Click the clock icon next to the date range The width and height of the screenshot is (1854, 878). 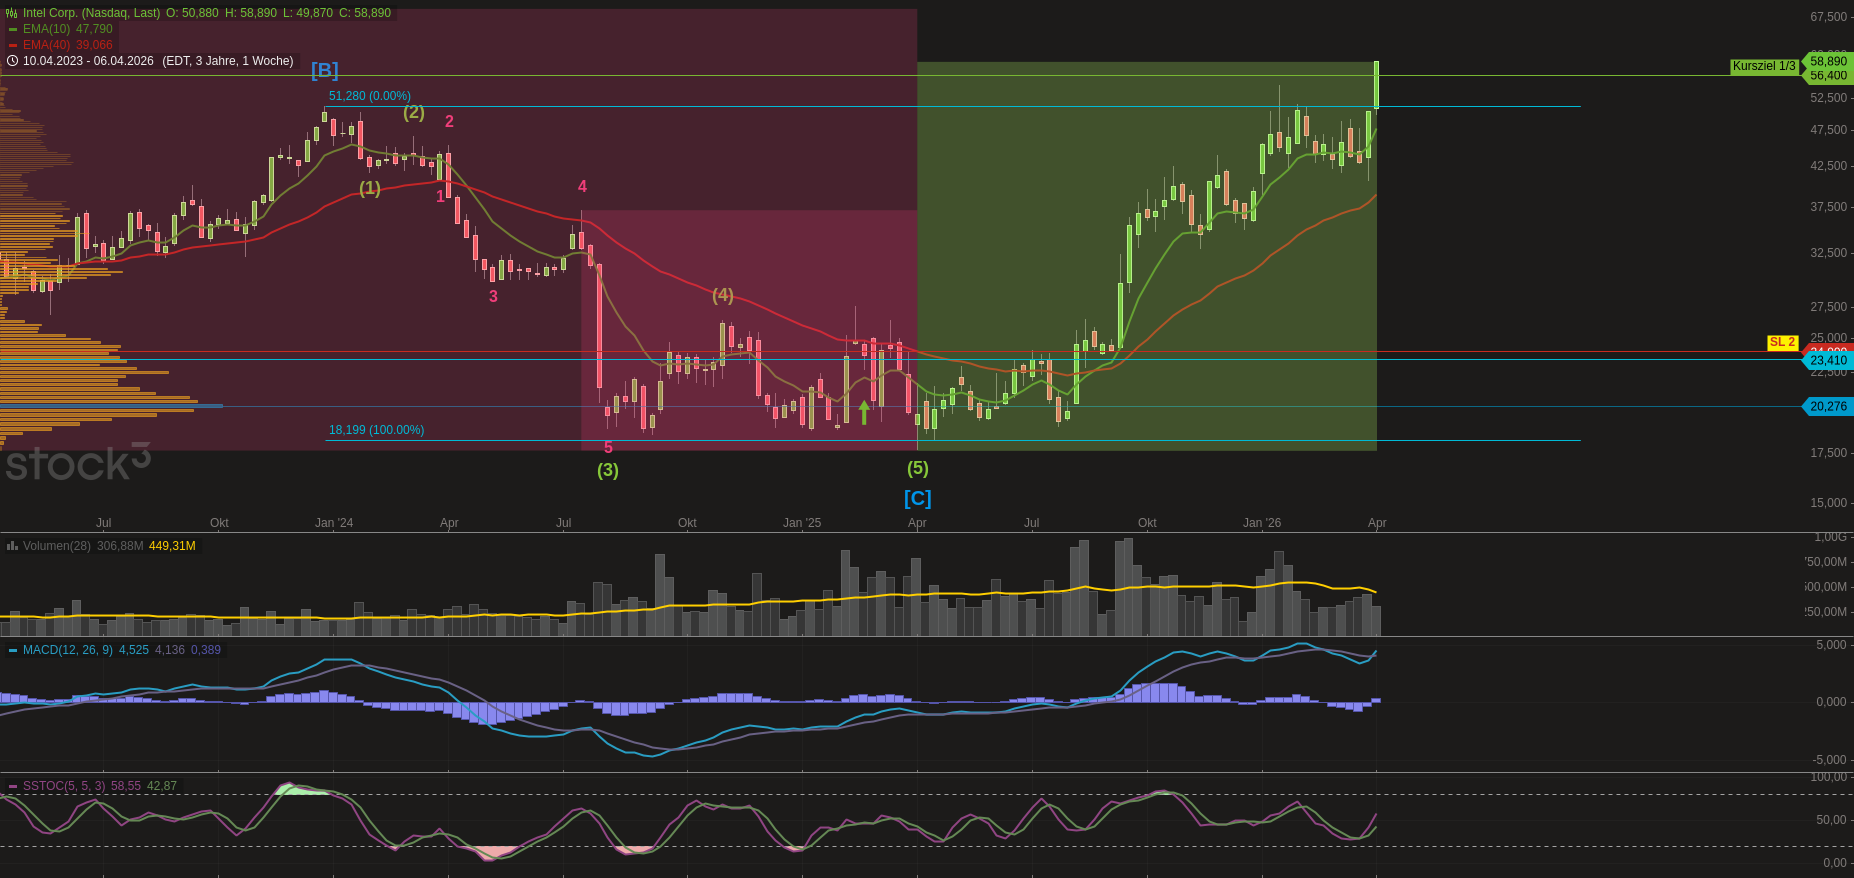coord(12,61)
